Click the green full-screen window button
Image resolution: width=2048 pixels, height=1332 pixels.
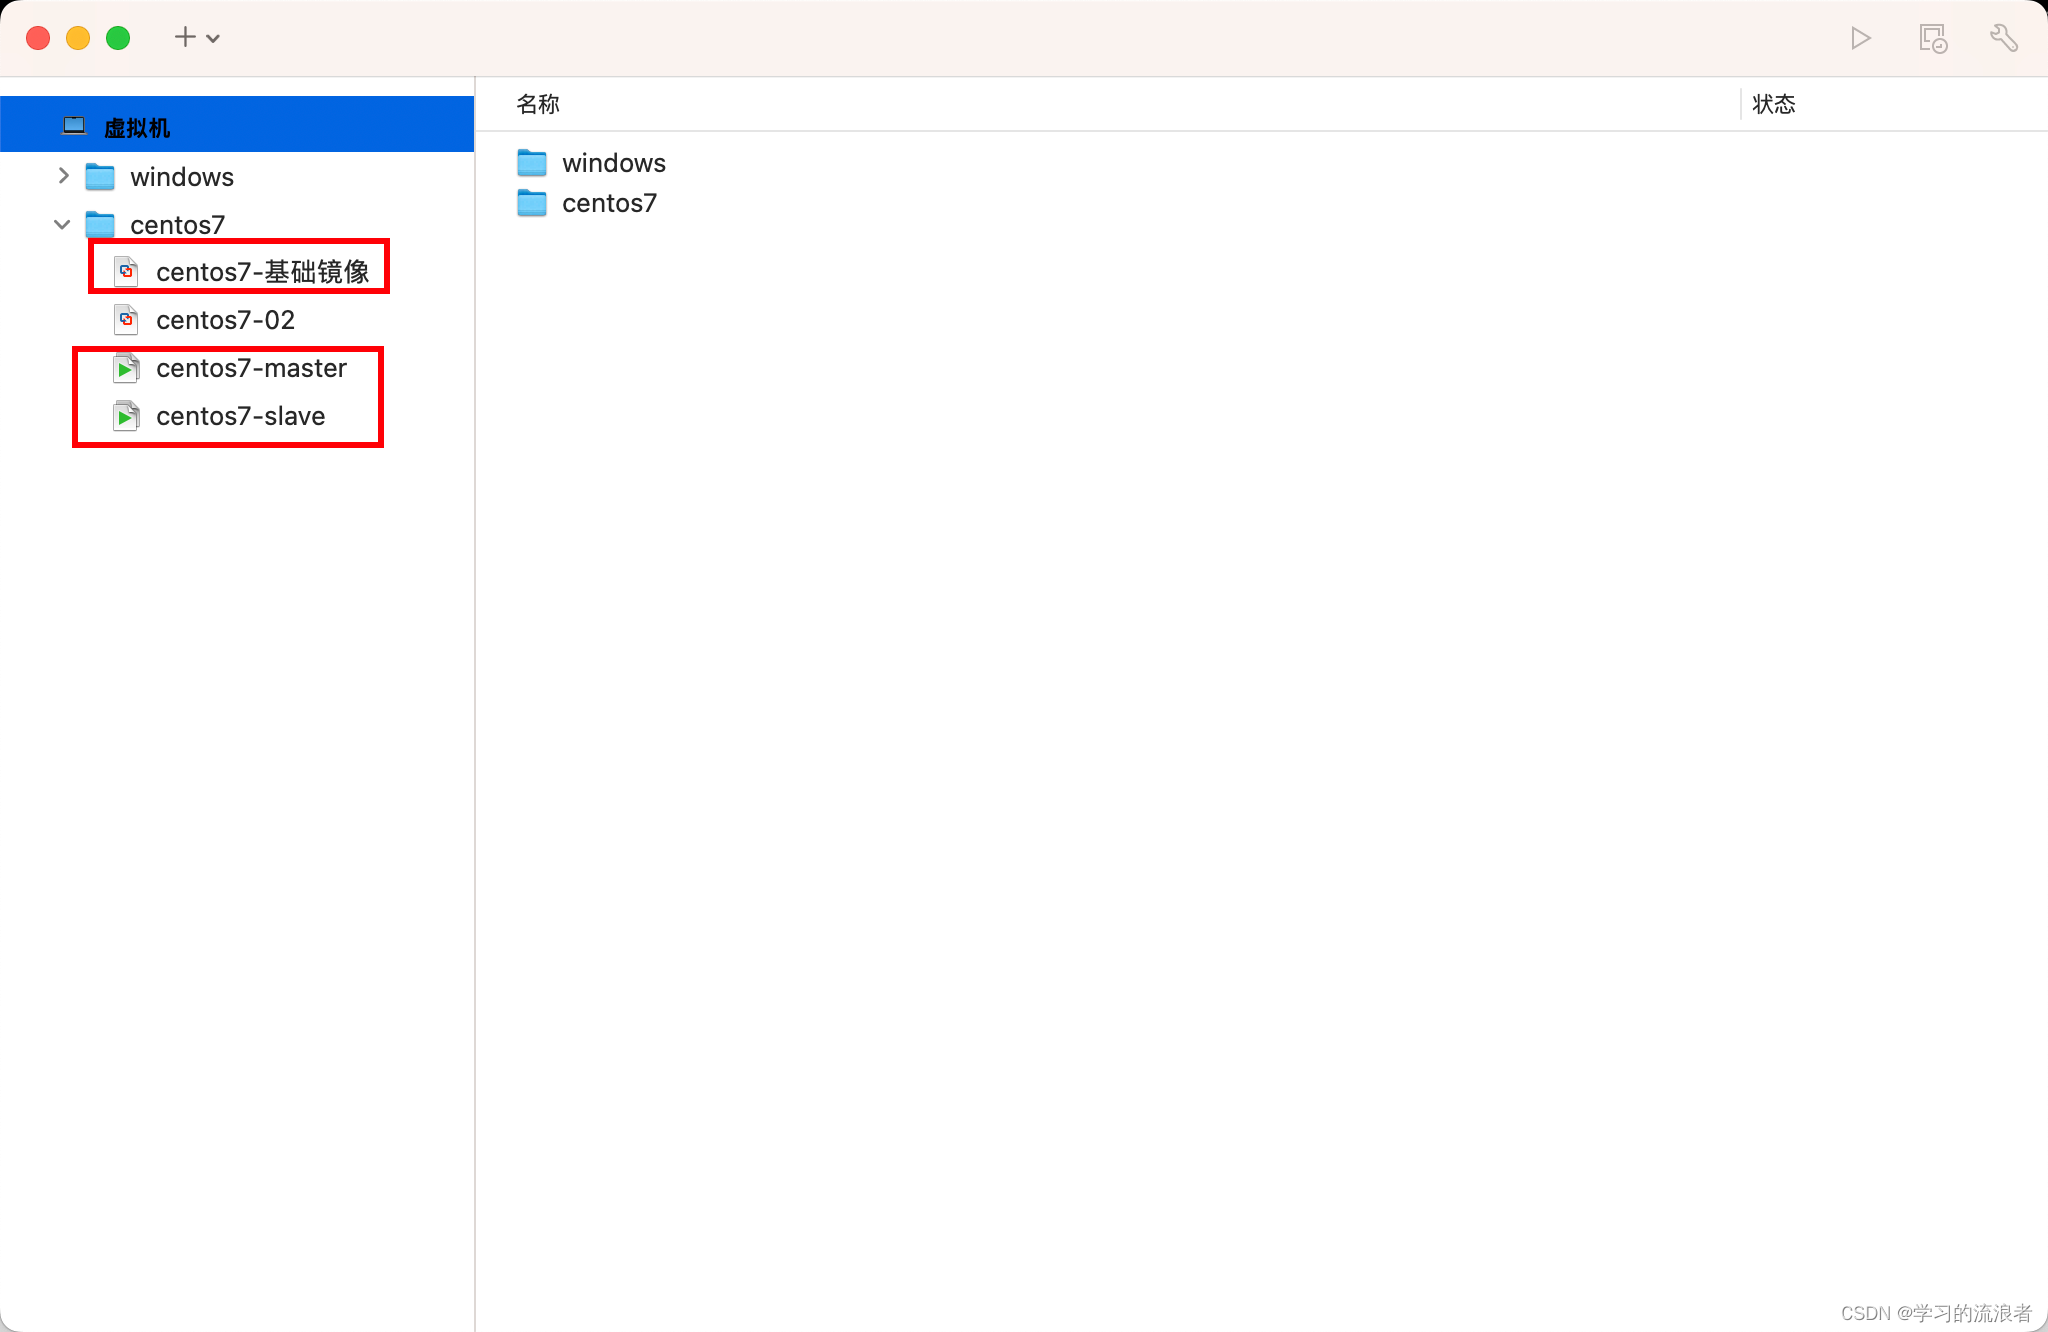(x=118, y=38)
